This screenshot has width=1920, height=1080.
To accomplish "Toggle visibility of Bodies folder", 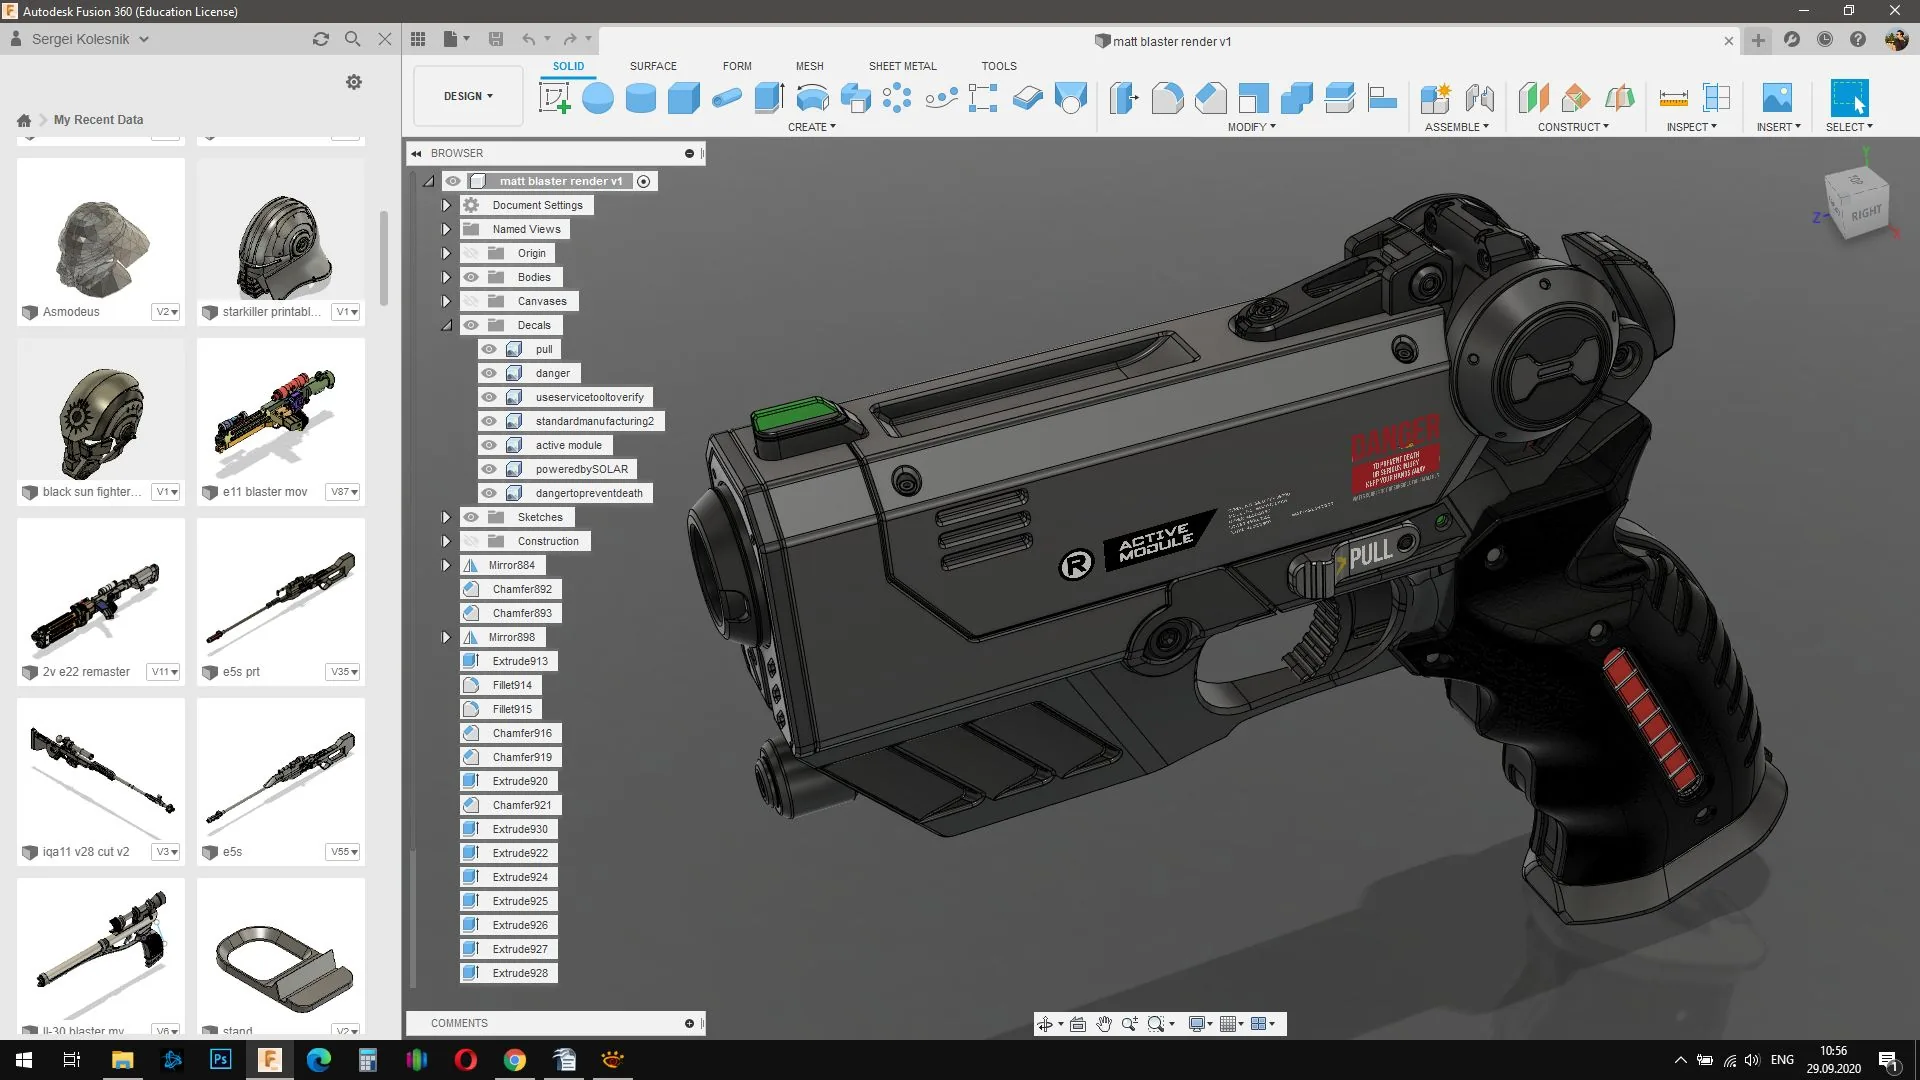I will tap(471, 277).
